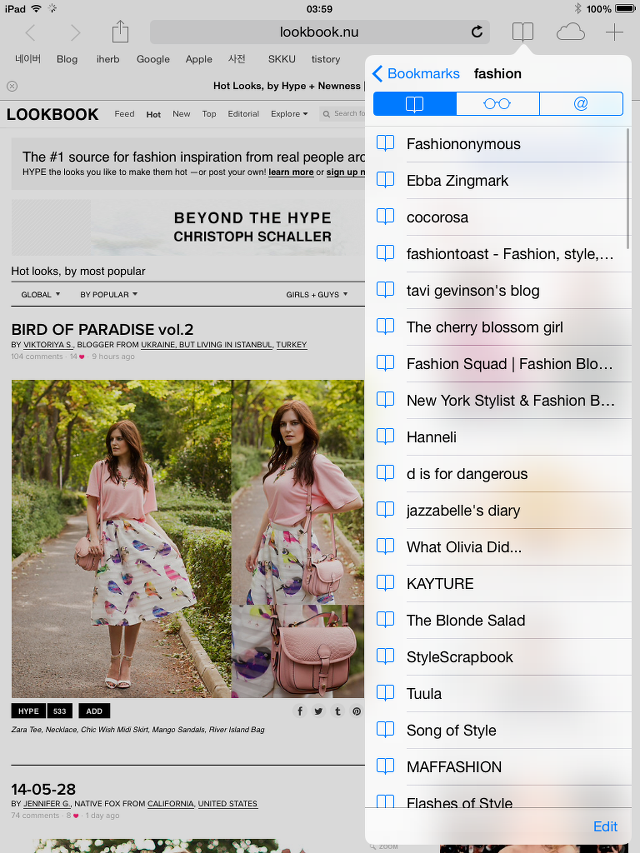Tap the book icon beside KAYTURE
The width and height of the screenshot is (640, 853).
coord(385,583)
